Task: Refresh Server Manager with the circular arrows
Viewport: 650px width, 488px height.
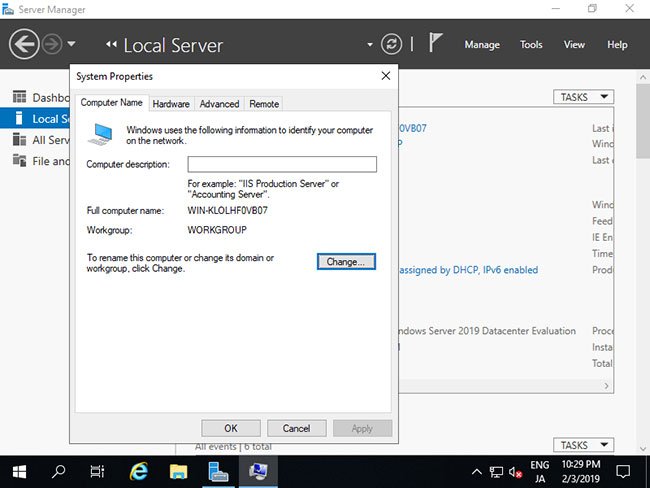Action: pos(391,44)
